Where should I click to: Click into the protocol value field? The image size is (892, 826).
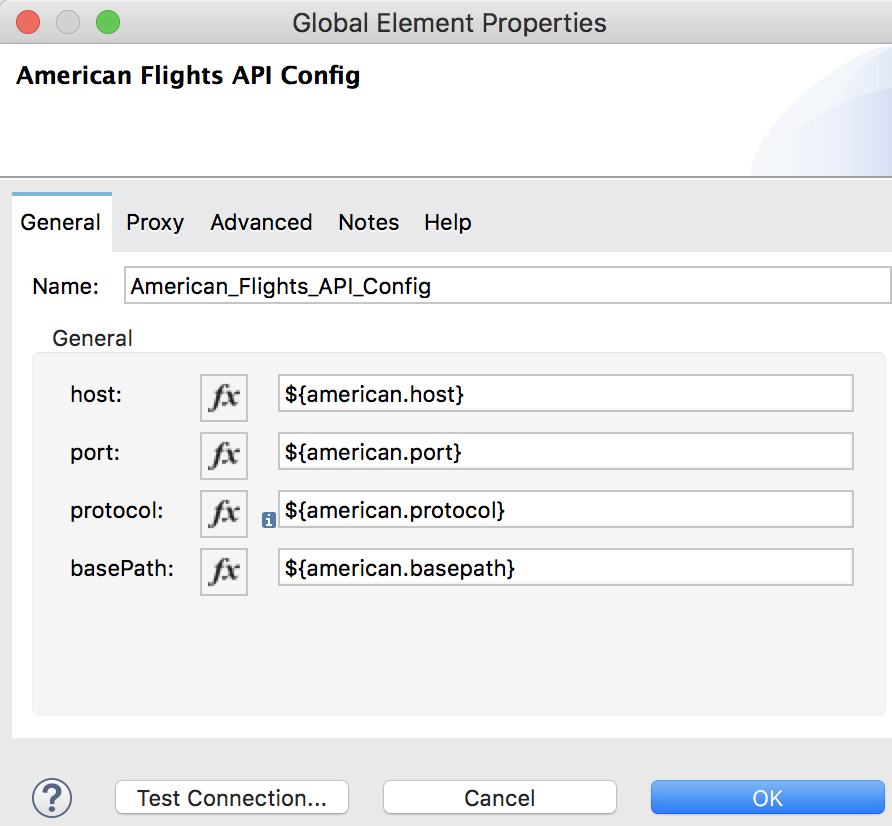point(565,509)
